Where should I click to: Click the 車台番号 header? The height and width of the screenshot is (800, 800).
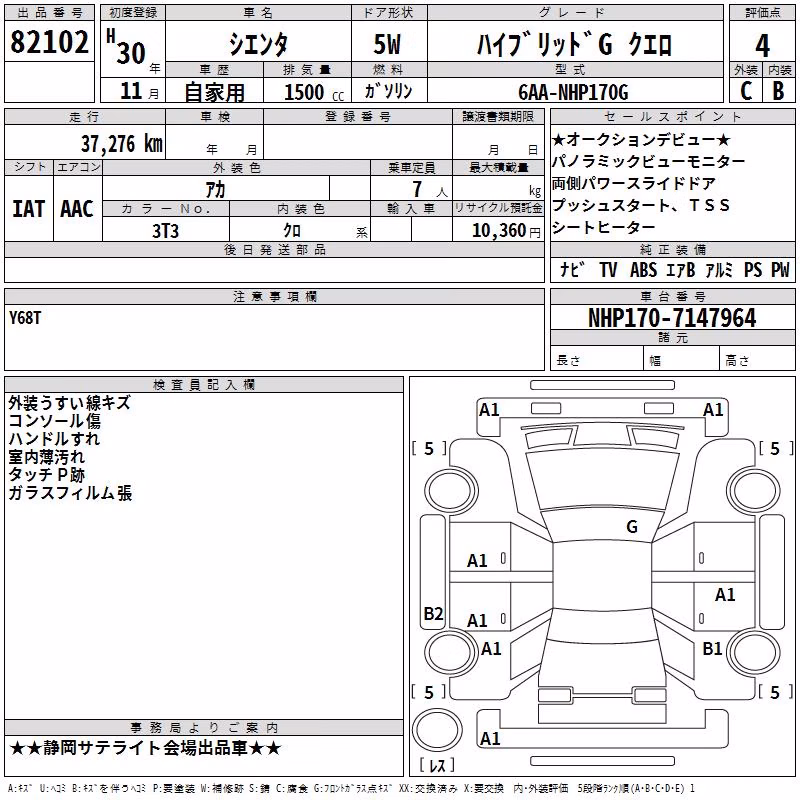(672, 296)
